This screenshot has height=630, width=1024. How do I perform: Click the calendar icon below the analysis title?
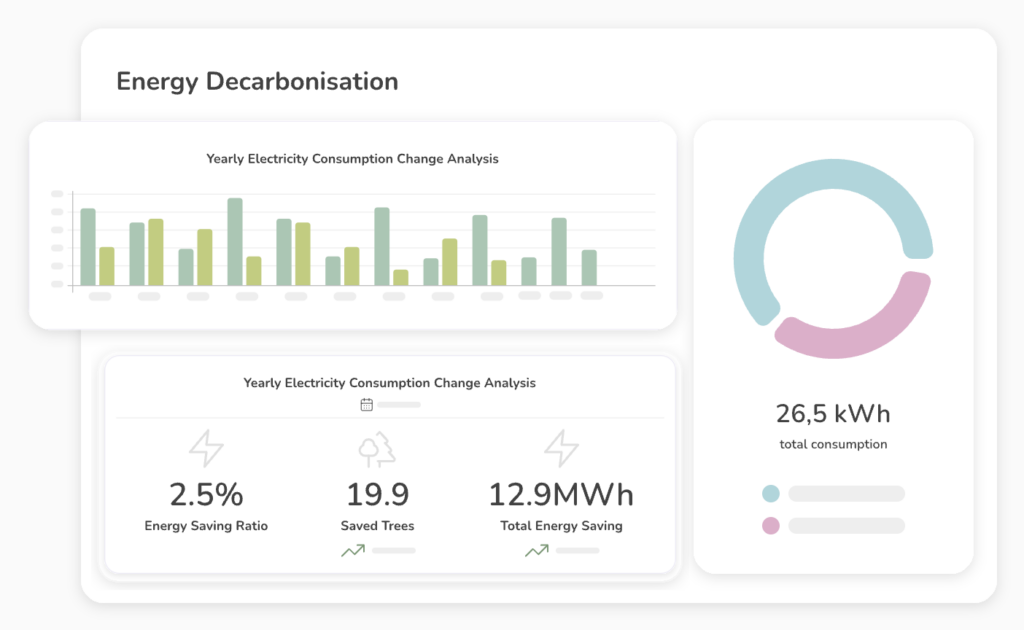coord(367,405)
